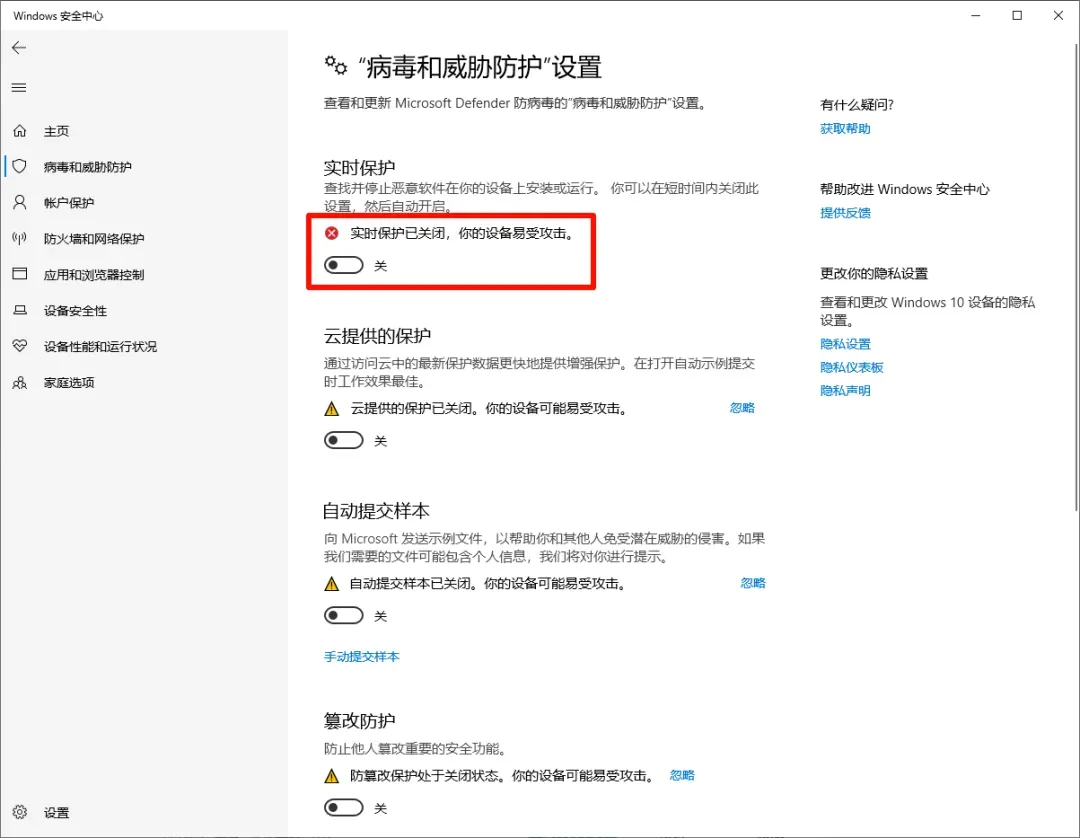This screenshot has width=1080, height=838.
Task: Open the 隐私设置 link
Action: tap(845, 344)
